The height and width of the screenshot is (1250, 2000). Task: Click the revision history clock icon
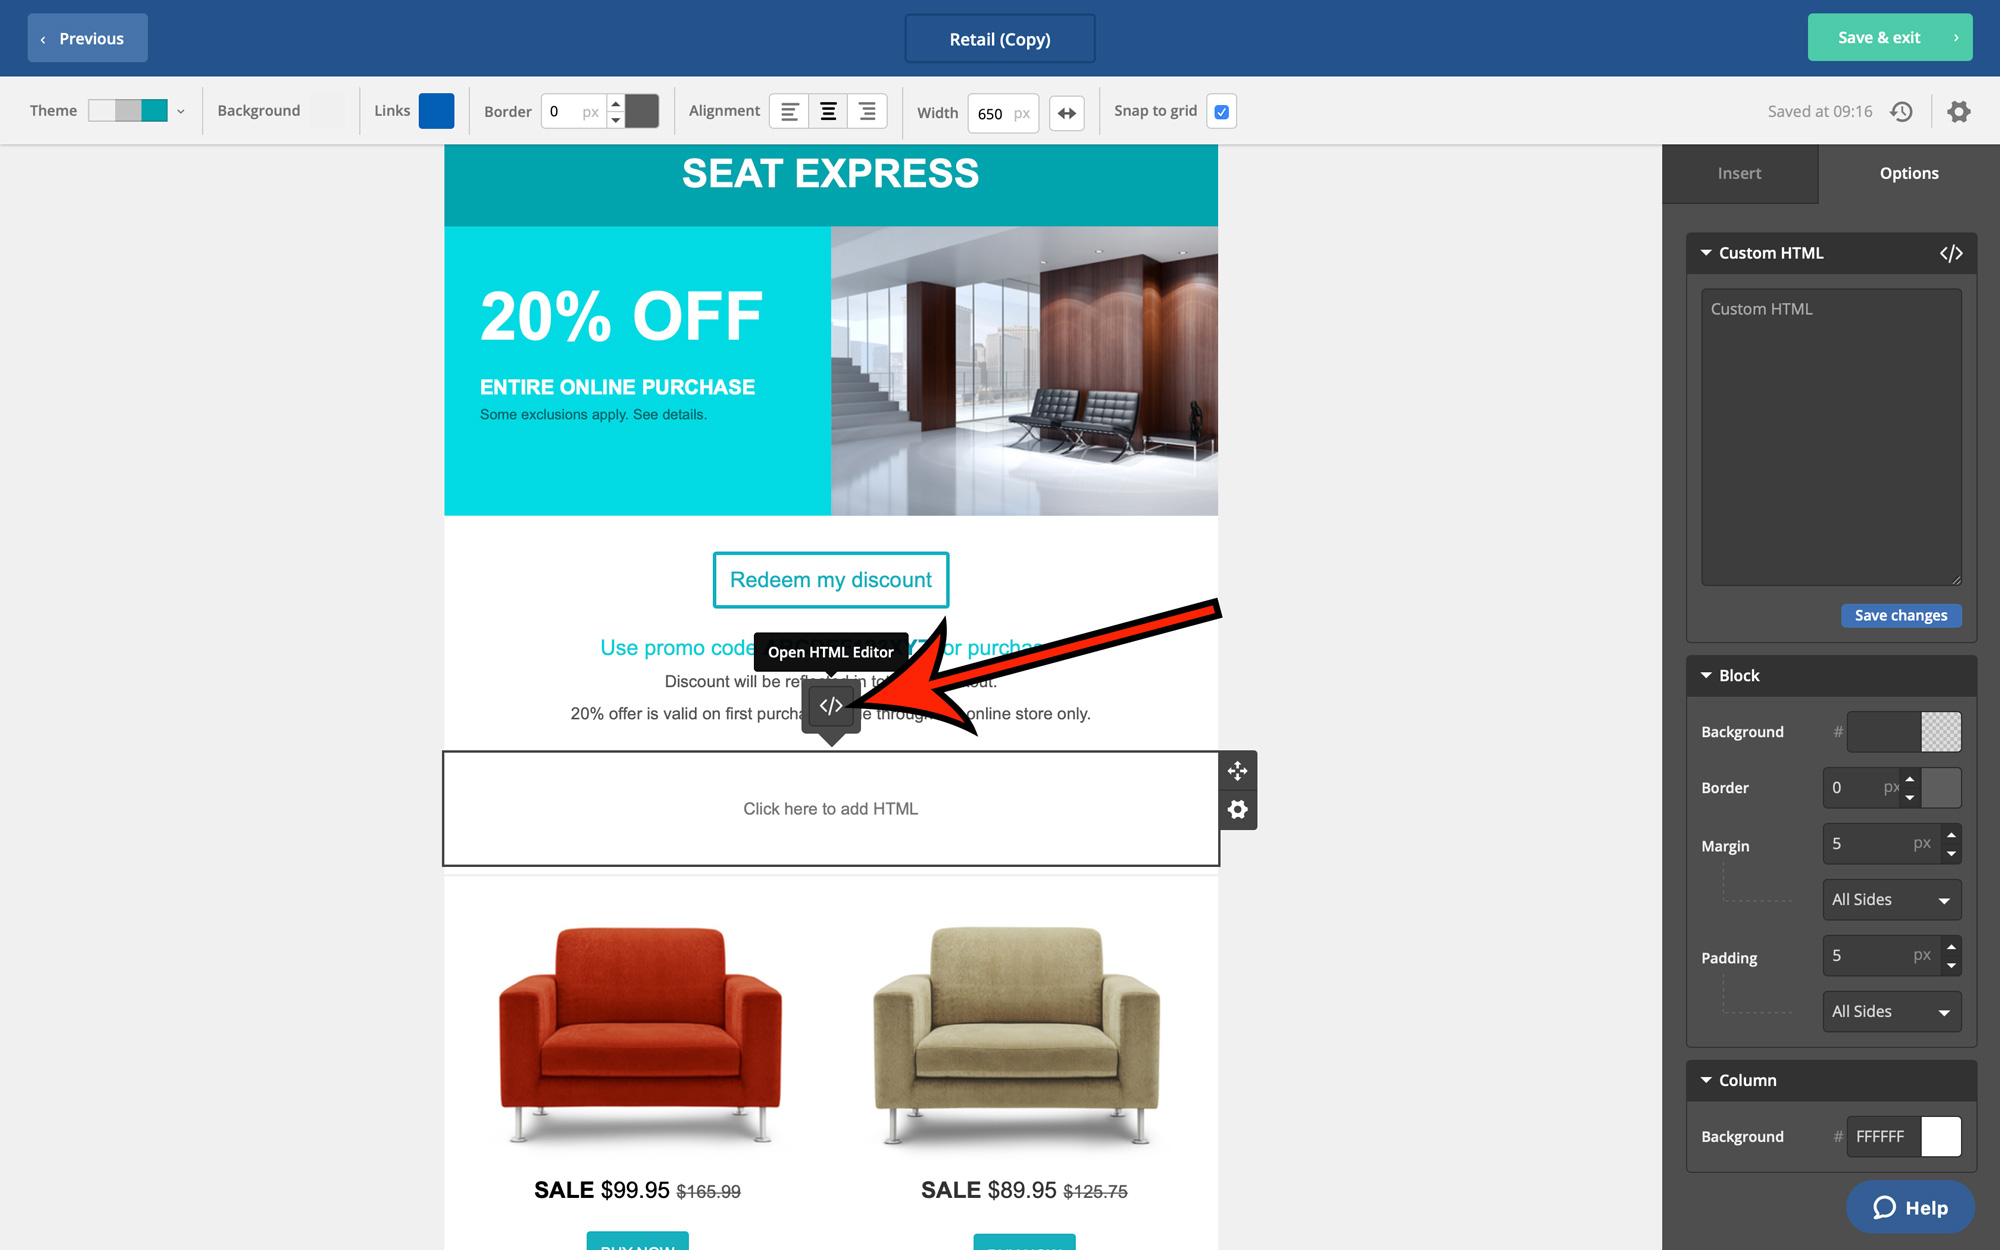[1901, 111]
